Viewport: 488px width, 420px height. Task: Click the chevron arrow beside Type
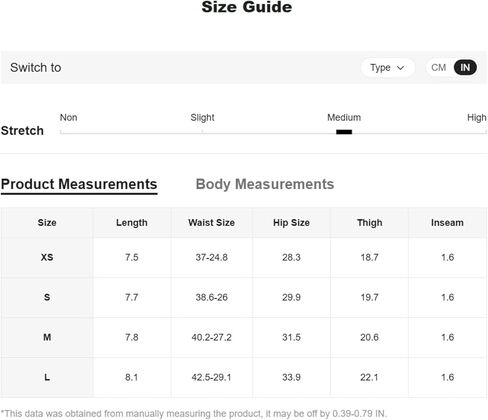point(401,68)
